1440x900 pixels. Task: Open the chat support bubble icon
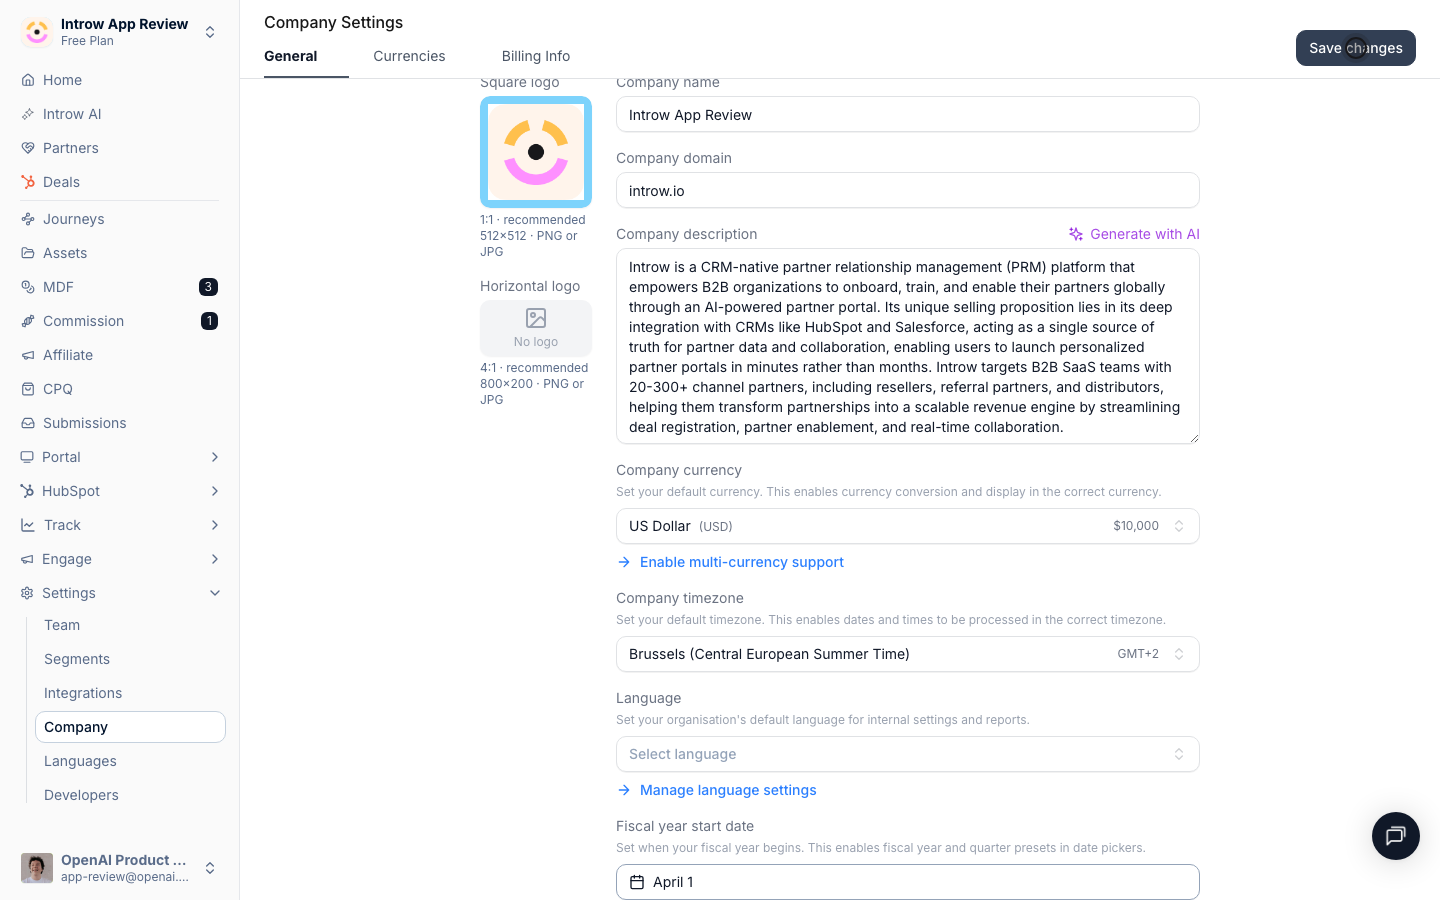[1396, 836]
